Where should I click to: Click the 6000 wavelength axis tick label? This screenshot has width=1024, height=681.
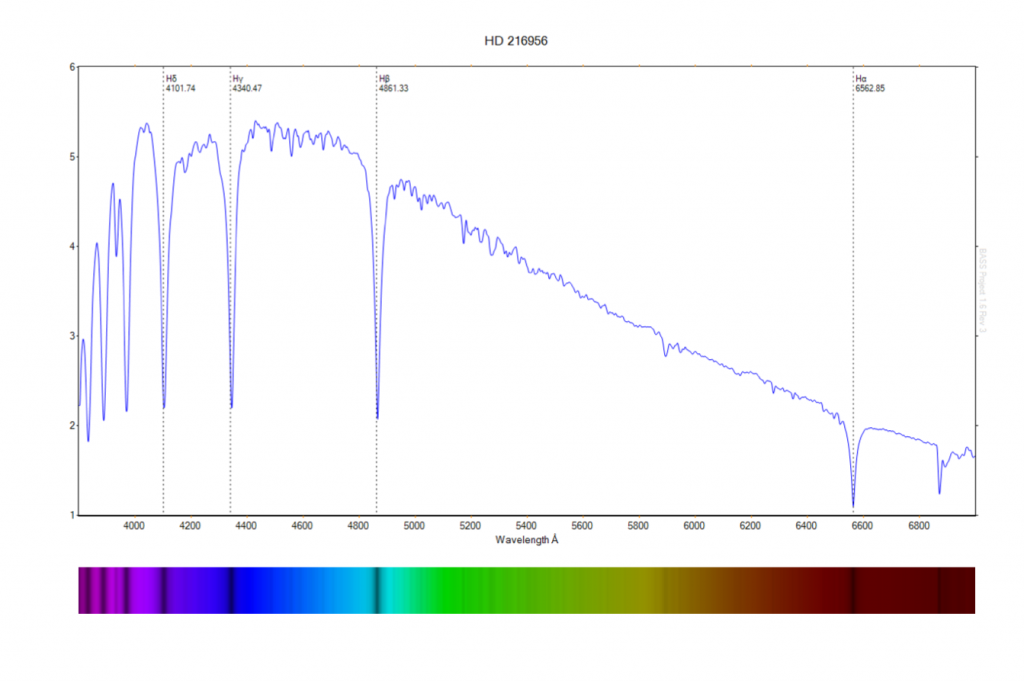pos(694,525)
